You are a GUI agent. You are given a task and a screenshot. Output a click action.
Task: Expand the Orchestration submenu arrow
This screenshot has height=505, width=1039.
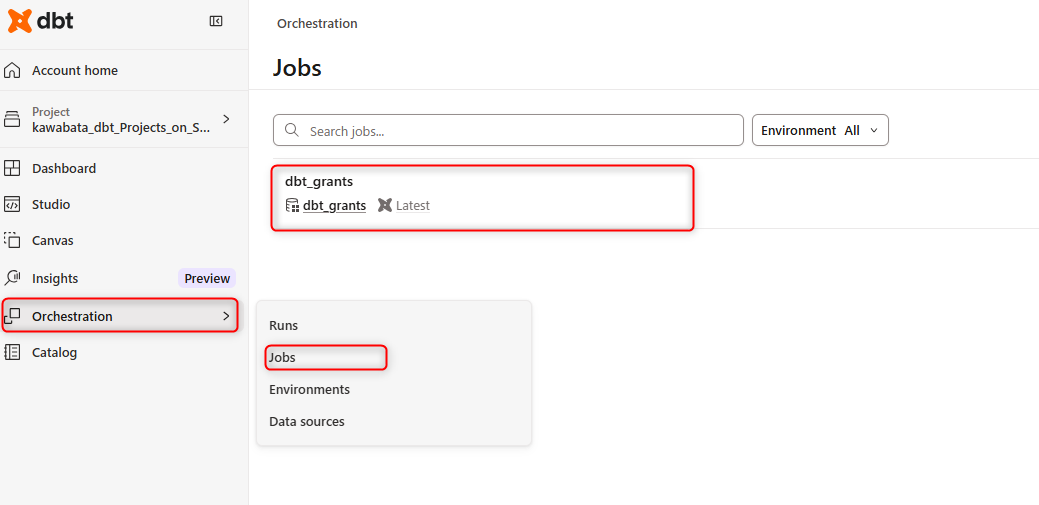(x=225, y=316)
